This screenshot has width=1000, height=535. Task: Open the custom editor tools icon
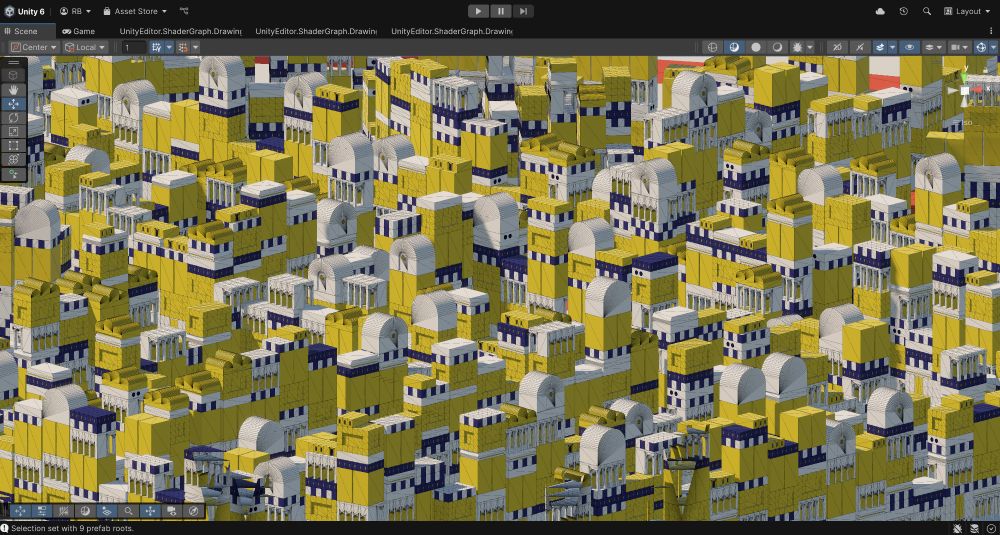(x=13, y=174)
